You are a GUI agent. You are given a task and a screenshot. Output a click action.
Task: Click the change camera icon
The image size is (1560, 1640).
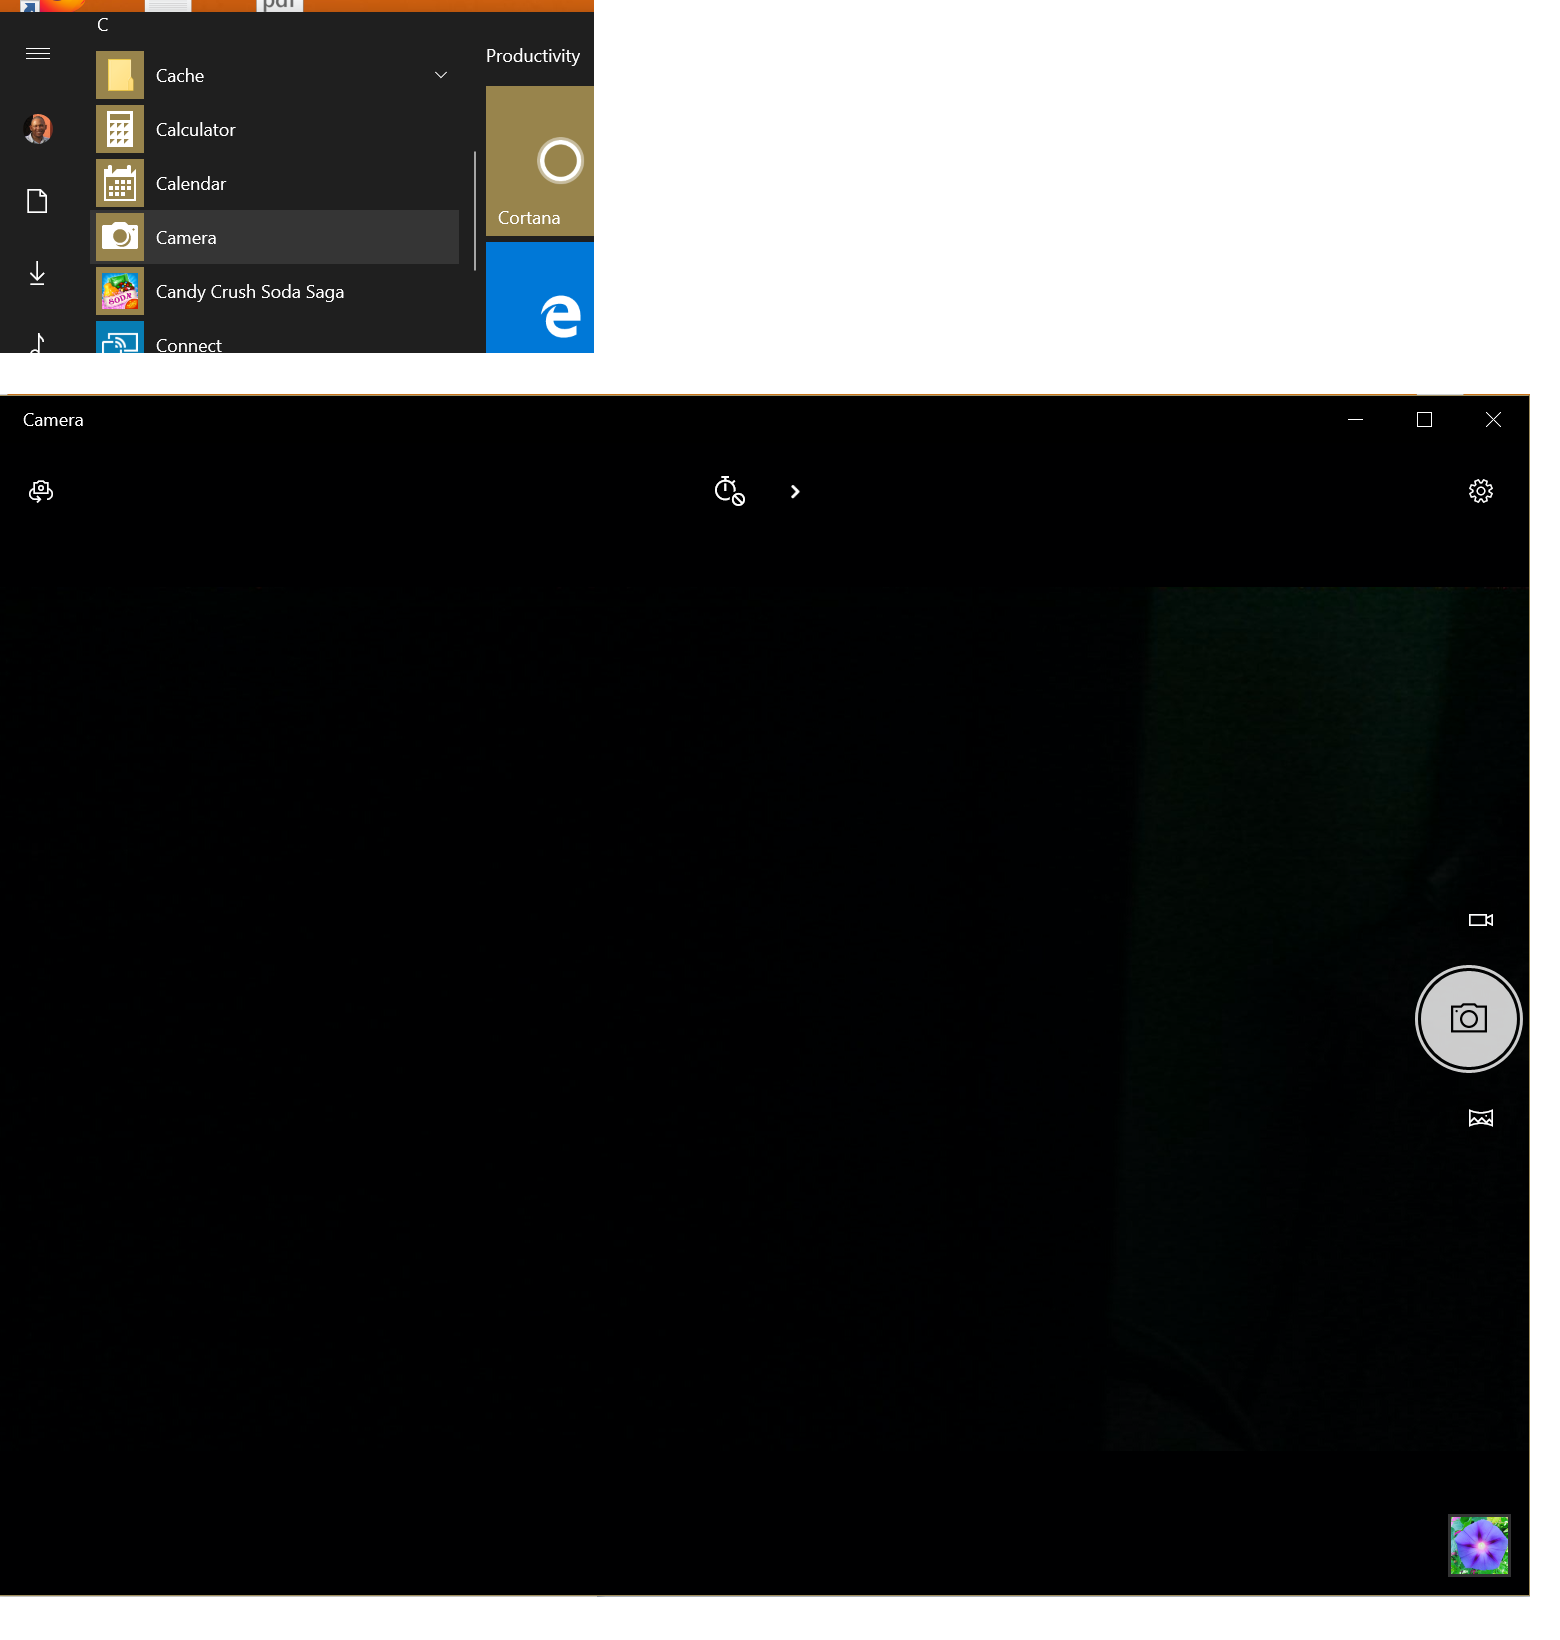(x=41, y=491)
